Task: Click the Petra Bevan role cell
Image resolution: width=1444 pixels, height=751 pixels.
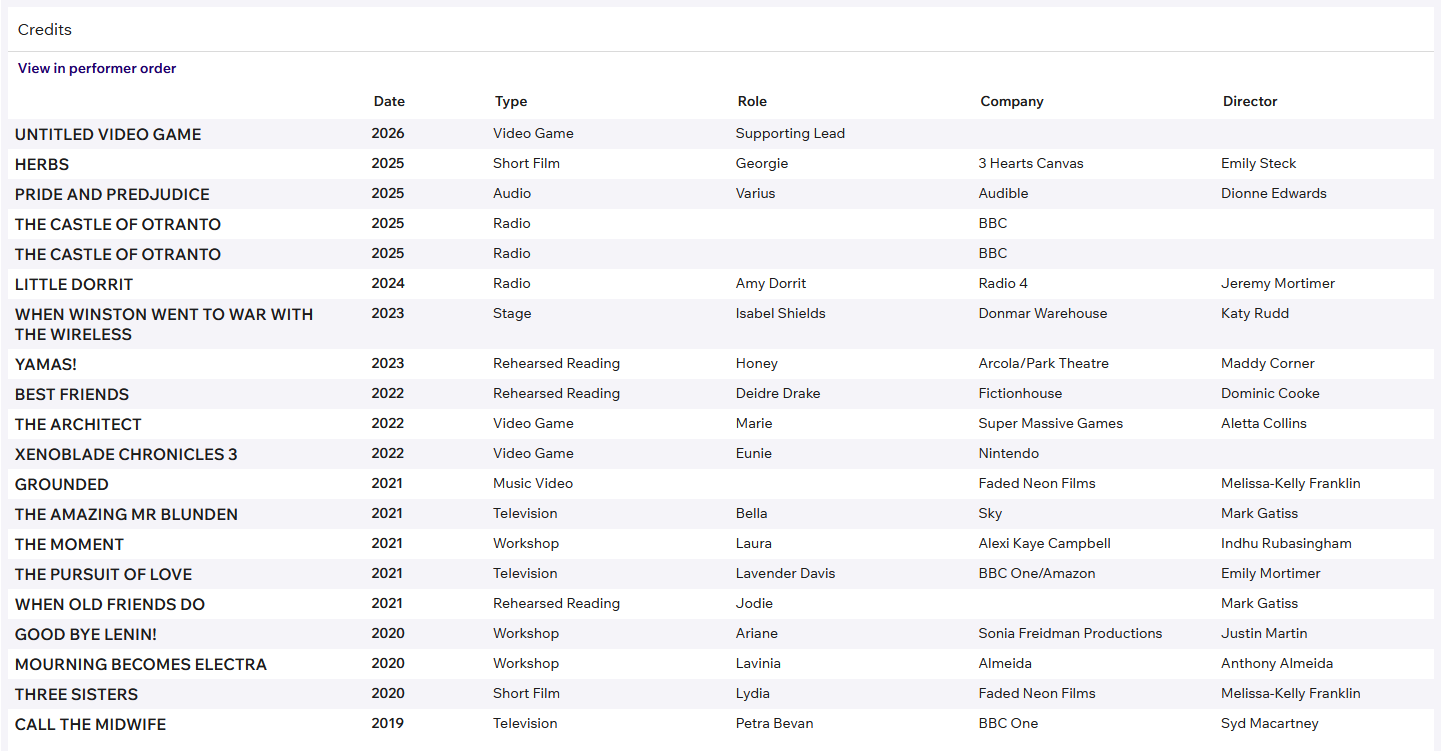Action: (775, 723)
